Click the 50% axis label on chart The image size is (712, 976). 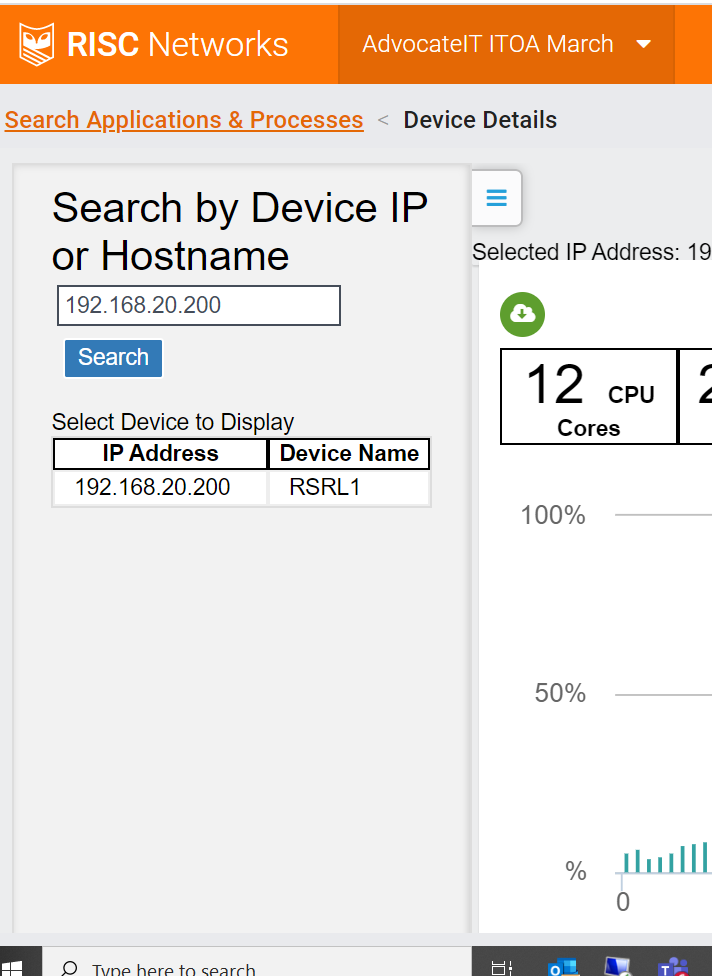(560, 693)
